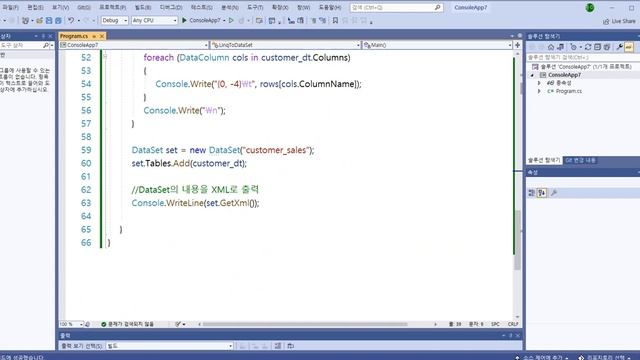Open the Tools menu
This screenshot has height=360, width=640.
[255, 7]
